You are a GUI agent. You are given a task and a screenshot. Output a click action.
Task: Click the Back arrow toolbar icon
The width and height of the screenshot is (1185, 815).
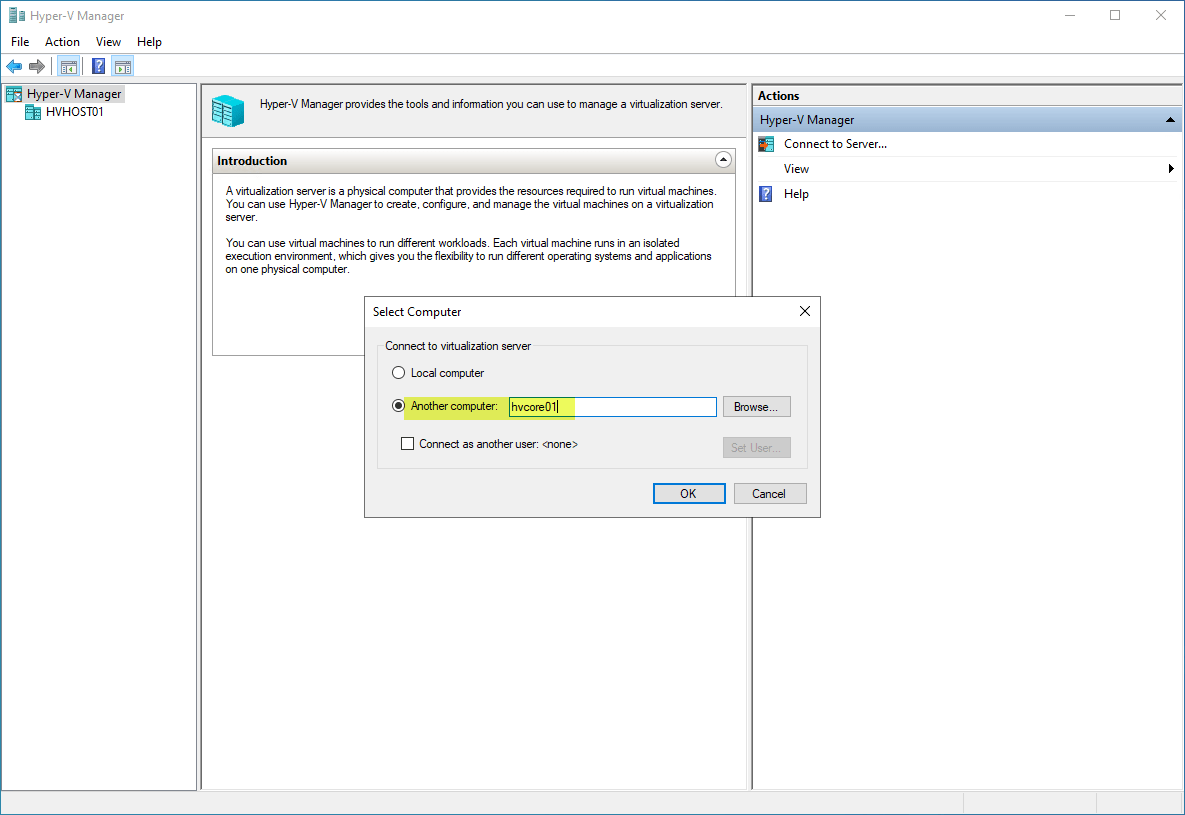[14, 67]
